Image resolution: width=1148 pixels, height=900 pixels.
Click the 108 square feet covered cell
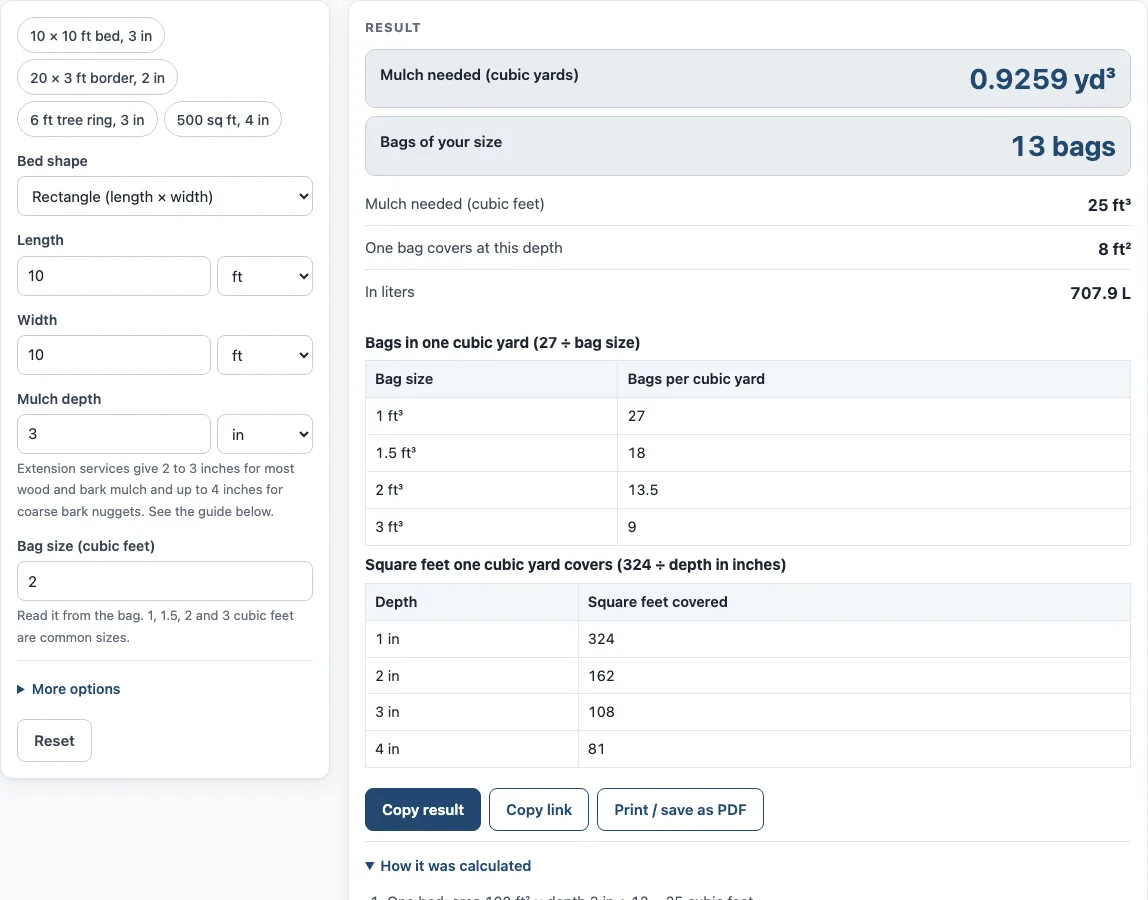click(854, 712)
